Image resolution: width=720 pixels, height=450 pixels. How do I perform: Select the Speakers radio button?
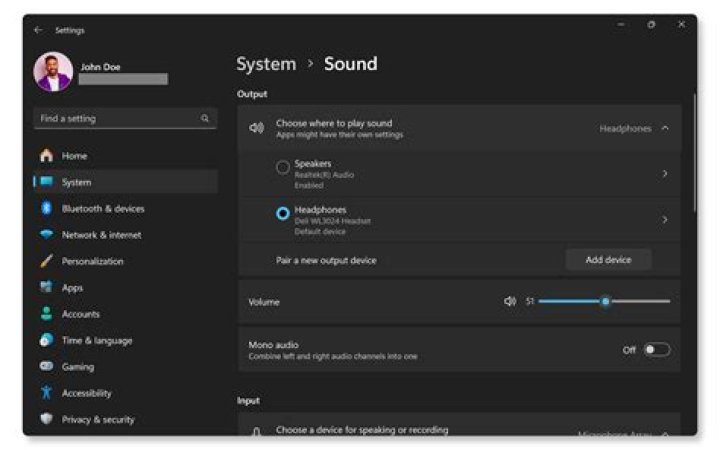(283, 168)
